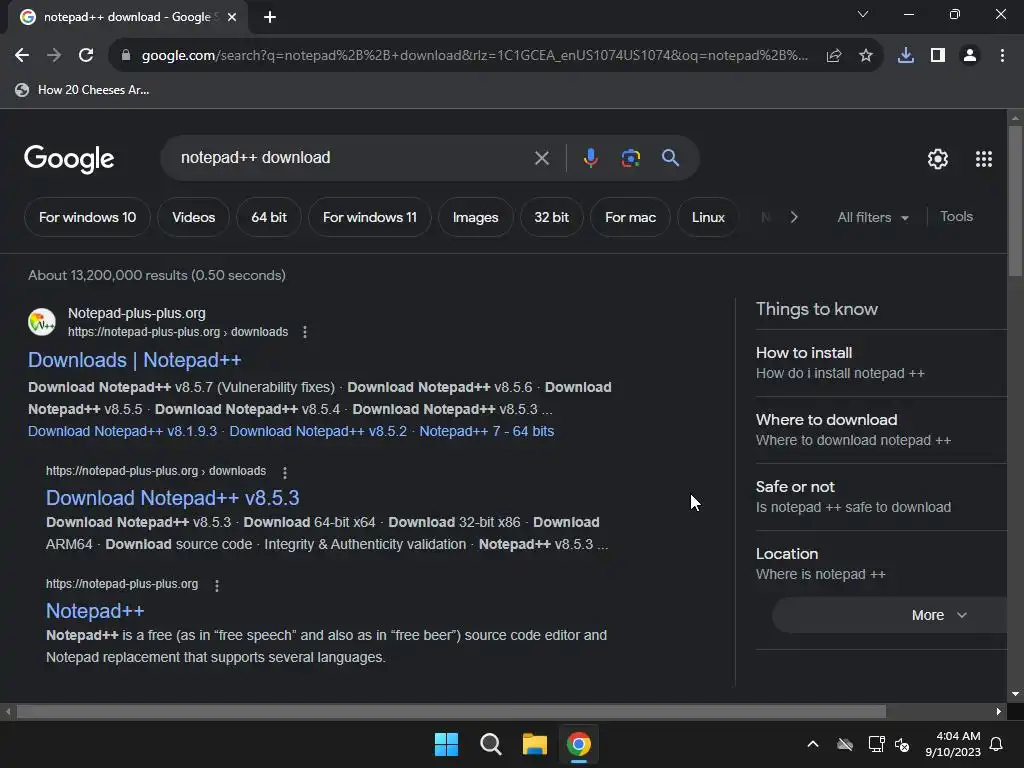View site information lock icon
1024x768 pixels.
126,56
